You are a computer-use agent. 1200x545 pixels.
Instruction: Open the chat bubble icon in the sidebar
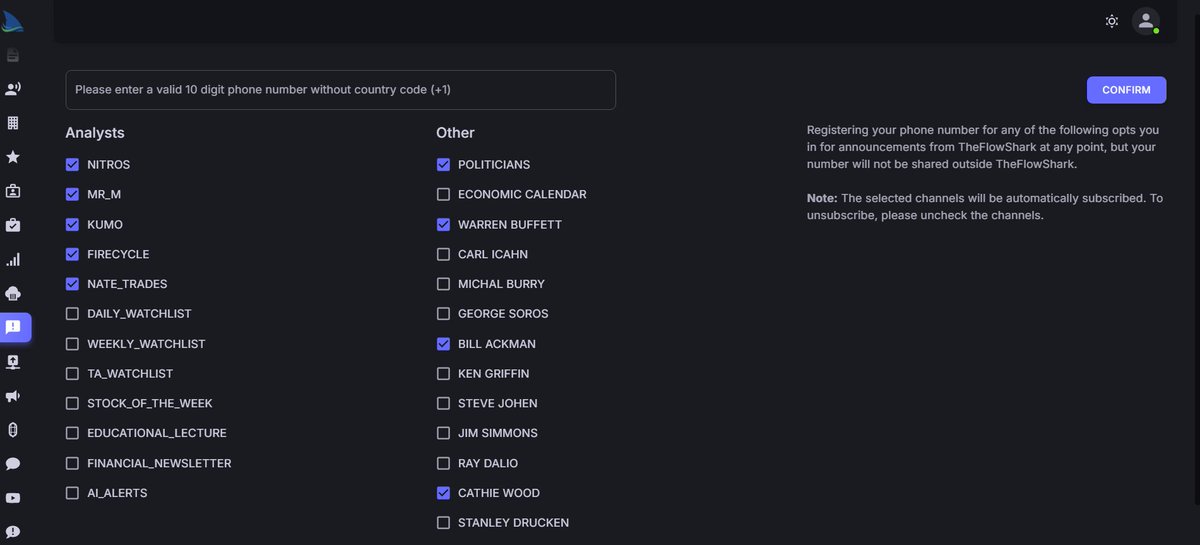pos(13,464)
